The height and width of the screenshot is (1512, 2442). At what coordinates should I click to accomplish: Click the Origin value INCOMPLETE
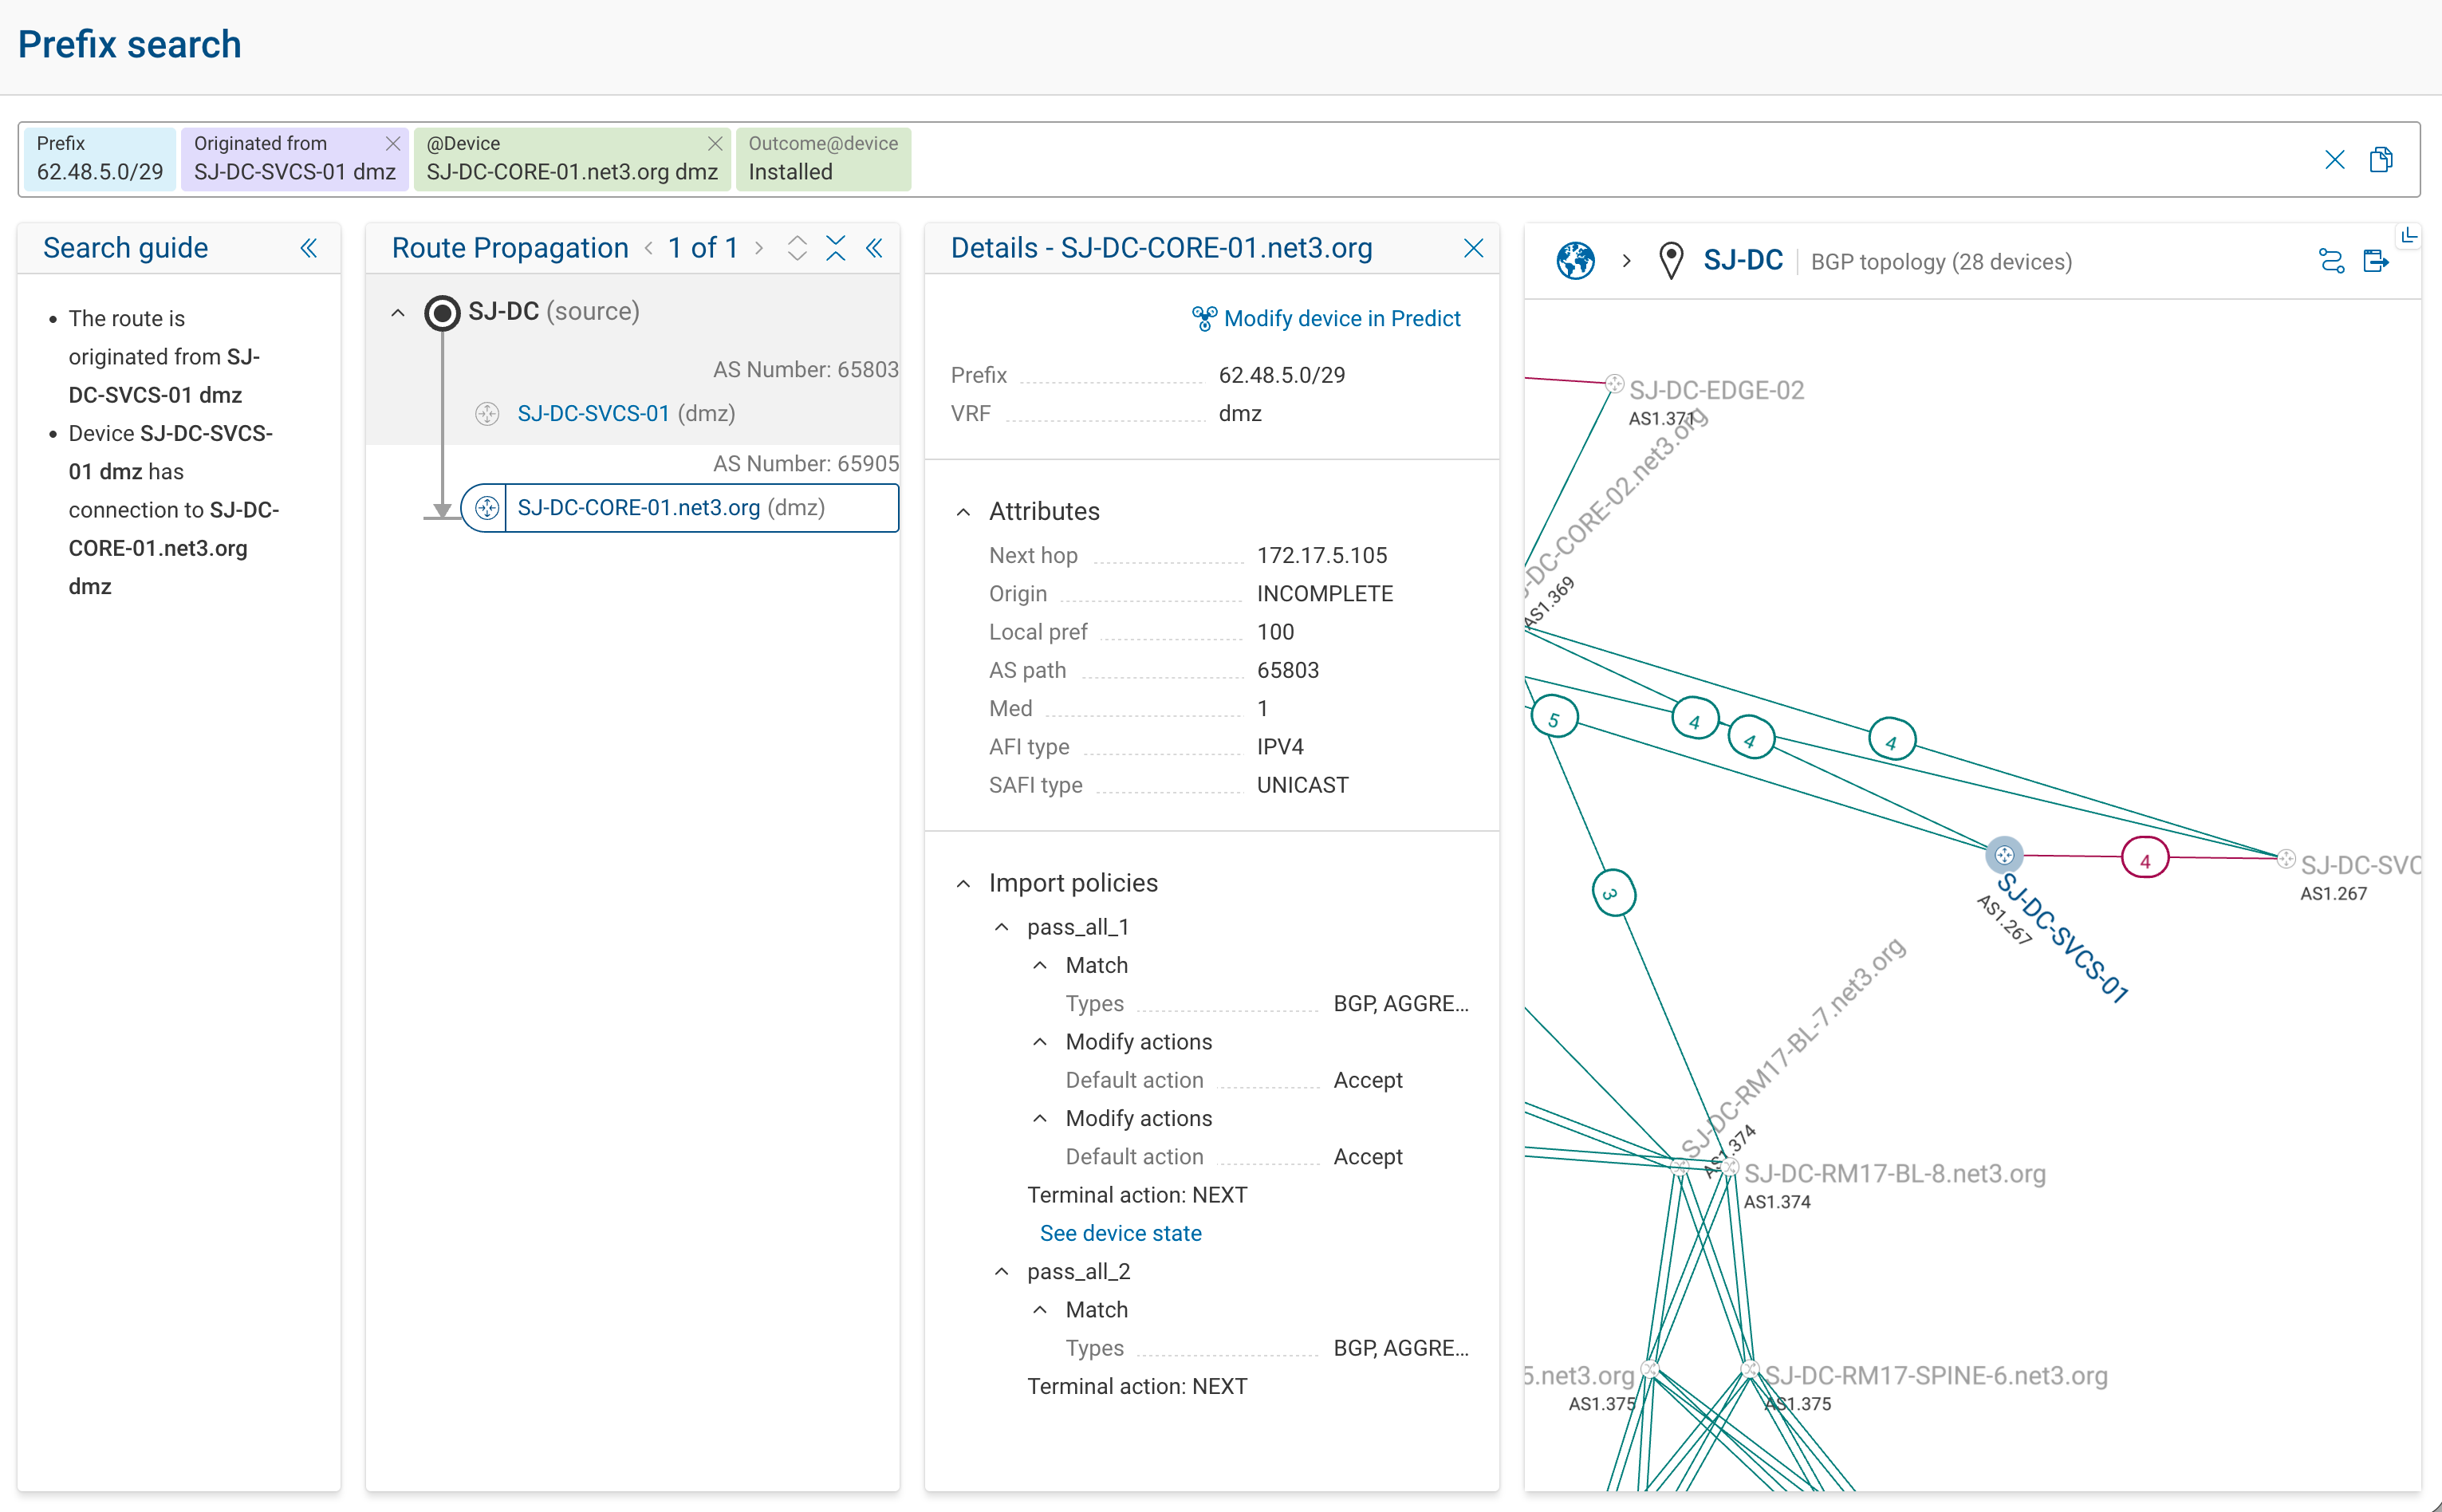[x=1325, y=594]
